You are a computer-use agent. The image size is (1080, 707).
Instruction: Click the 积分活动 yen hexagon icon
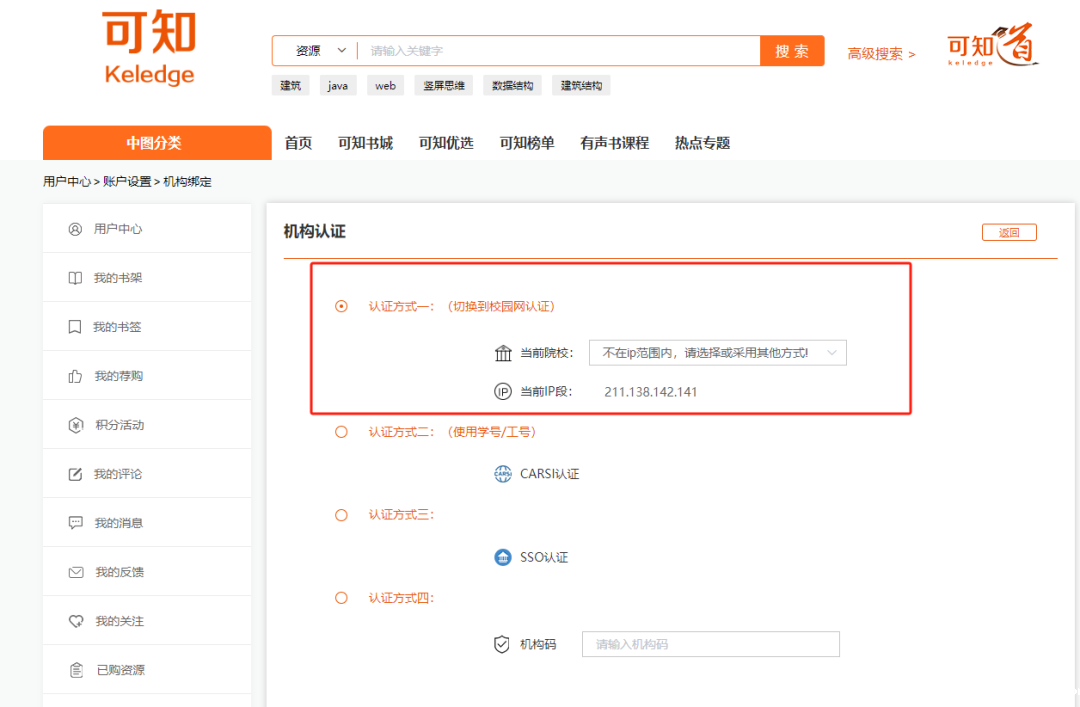click(x=75, y=425)
